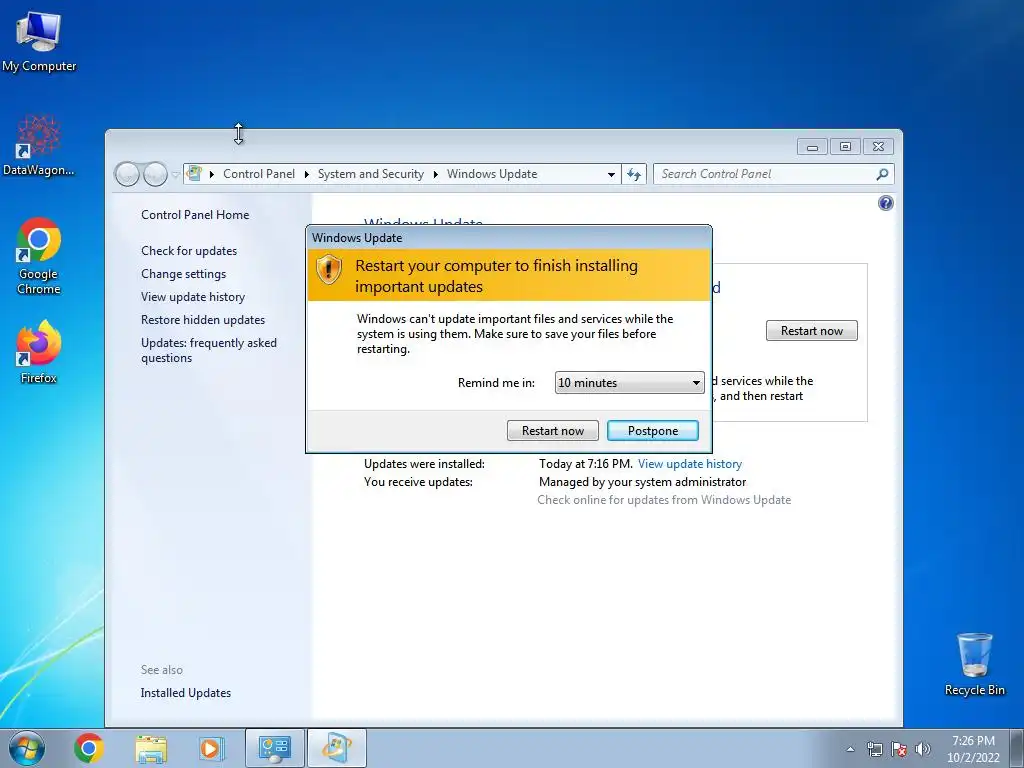Expand the arrow before Control Panel breadcrumb
The image size is (1024, 768).
tap(212, 174)
